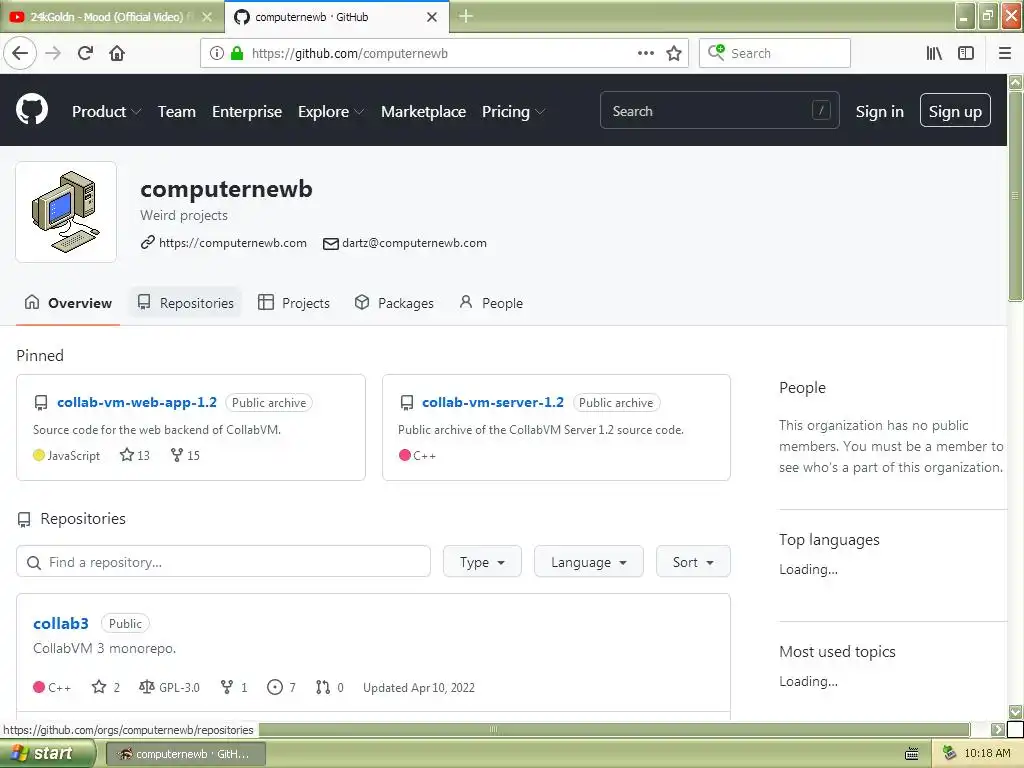1024x768 pixels.
Task: Open the Sort dropdown
Action: (x=693, y=562)
